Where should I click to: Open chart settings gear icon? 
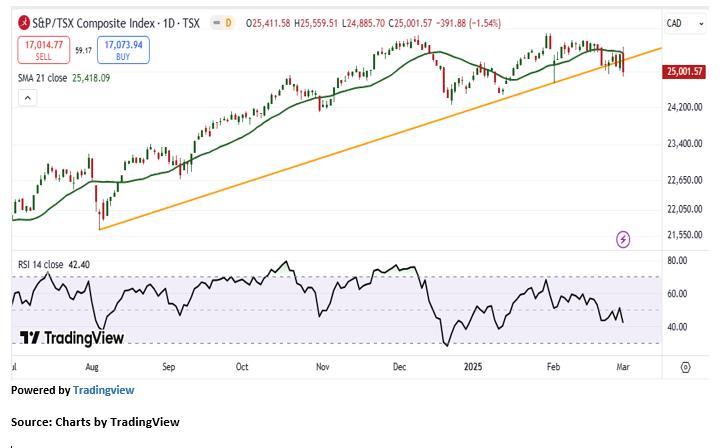coord(685,367)
